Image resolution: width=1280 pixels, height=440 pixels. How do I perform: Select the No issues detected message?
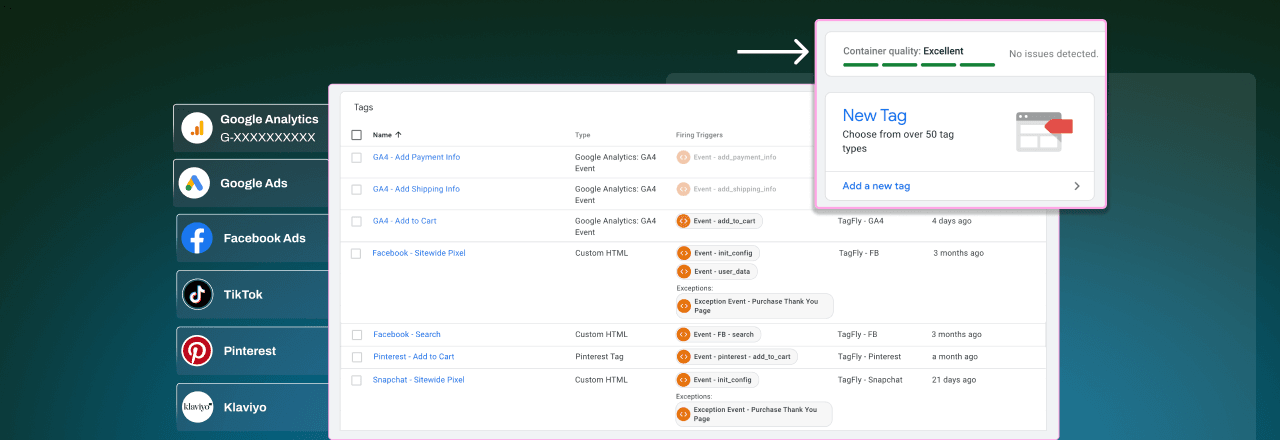pyautogui.click(x=1054, y=53)
